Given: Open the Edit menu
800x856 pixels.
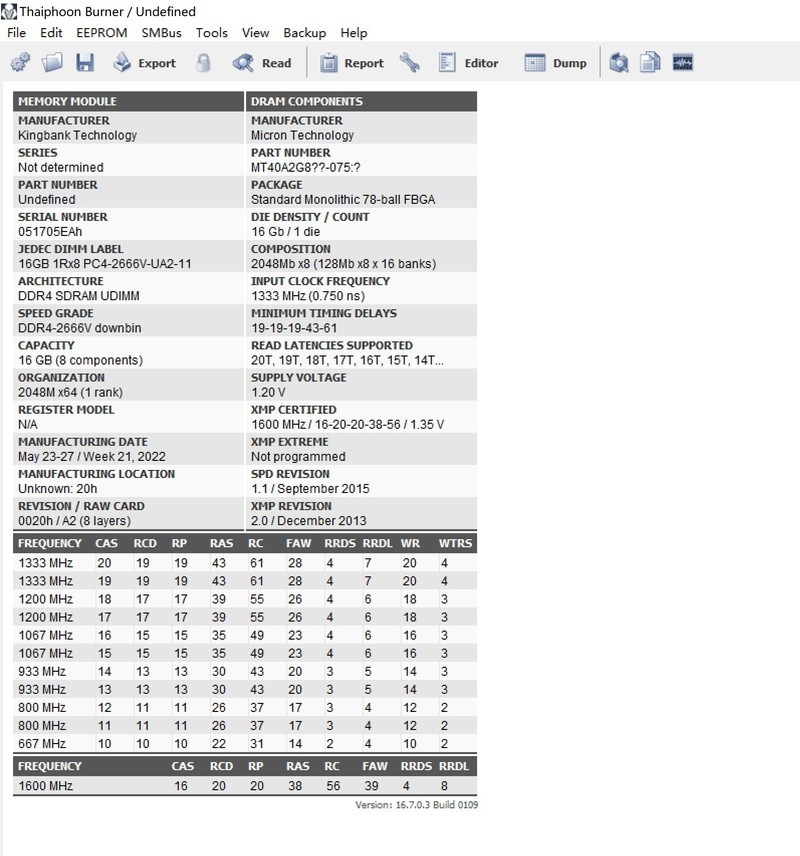Looking at the screenshot, I should point(51,33).
